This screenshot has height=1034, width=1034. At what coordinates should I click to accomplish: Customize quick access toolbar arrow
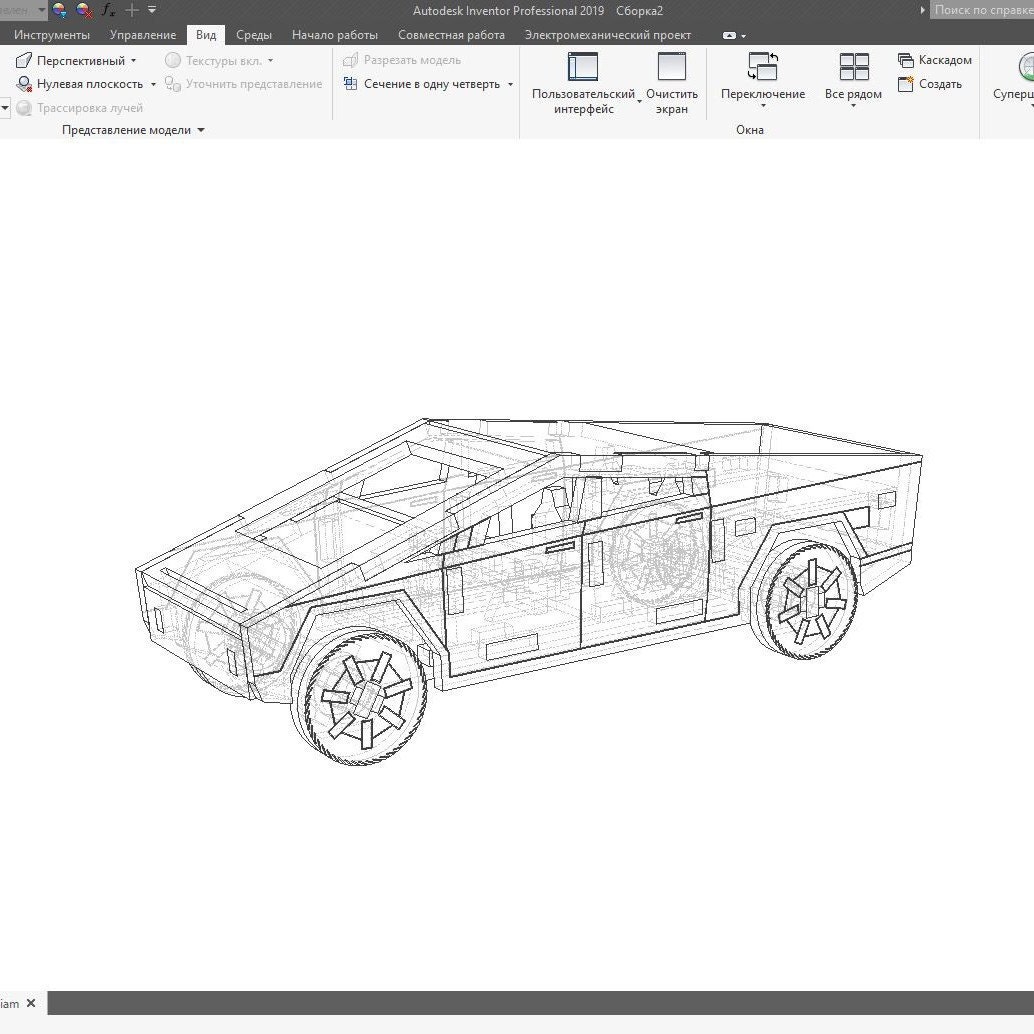[152, 10]
